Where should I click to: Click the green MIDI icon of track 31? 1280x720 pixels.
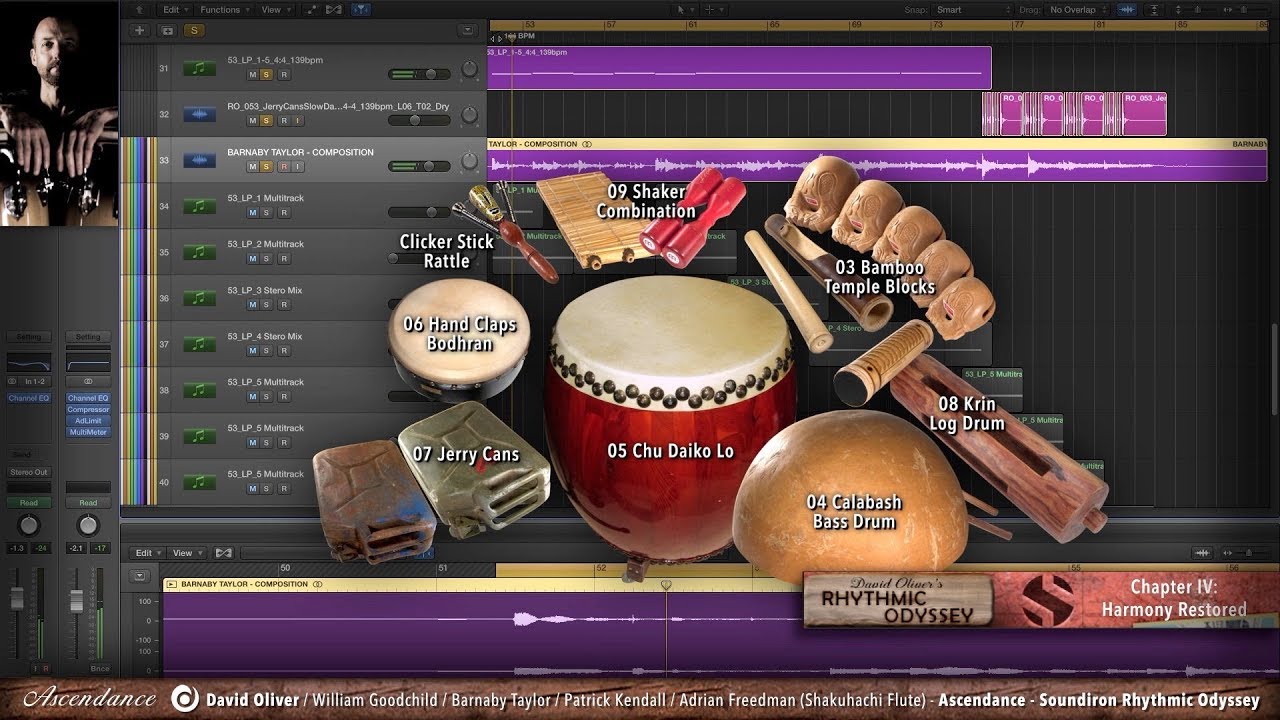coord(199,69)
